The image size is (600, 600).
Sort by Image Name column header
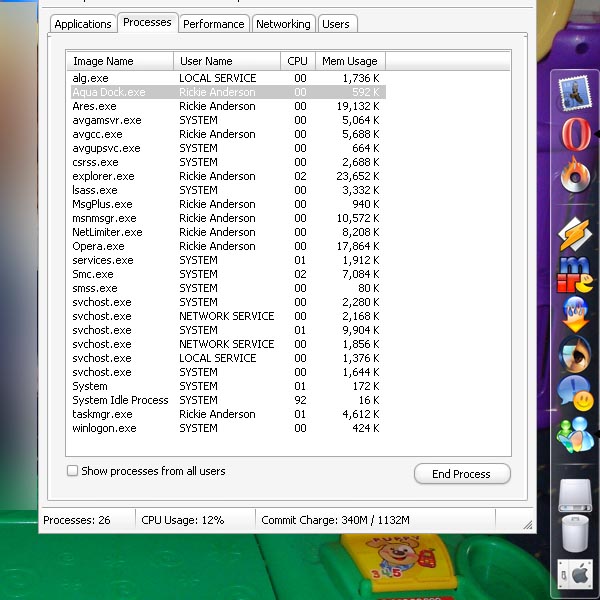click(x=120, y=61)
